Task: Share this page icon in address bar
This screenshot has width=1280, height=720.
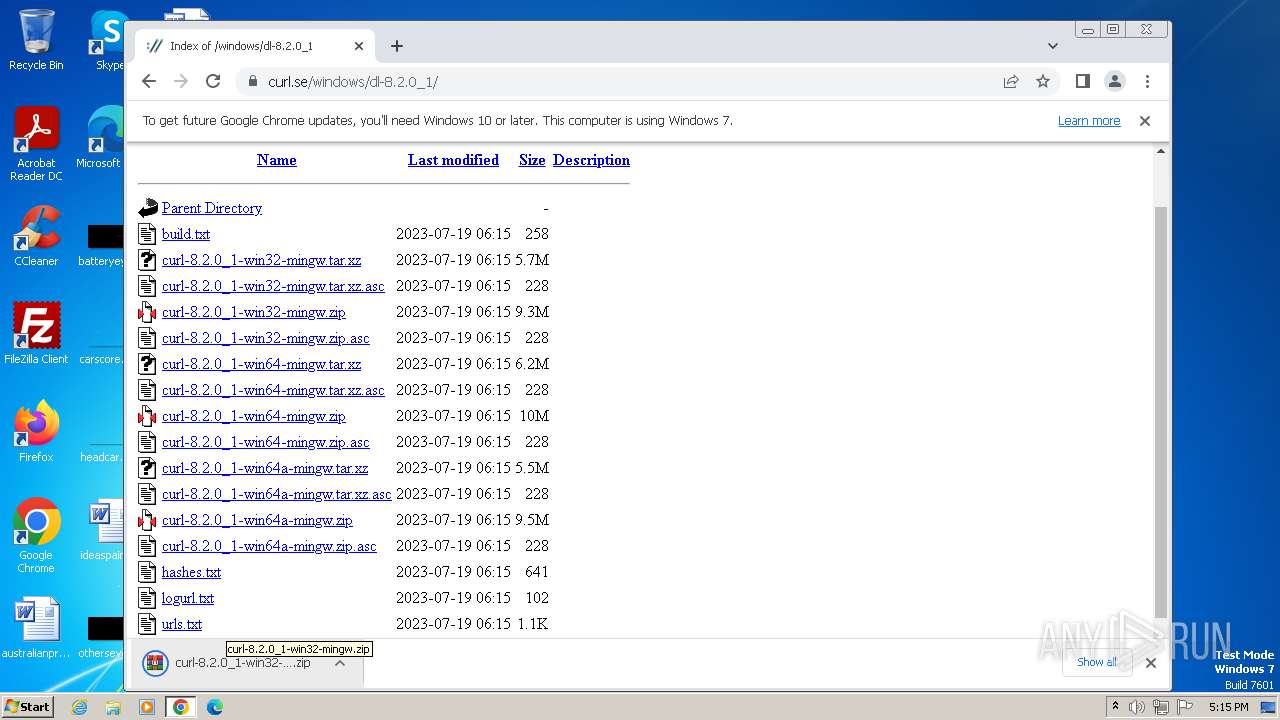Action: tap(1011, 81)
